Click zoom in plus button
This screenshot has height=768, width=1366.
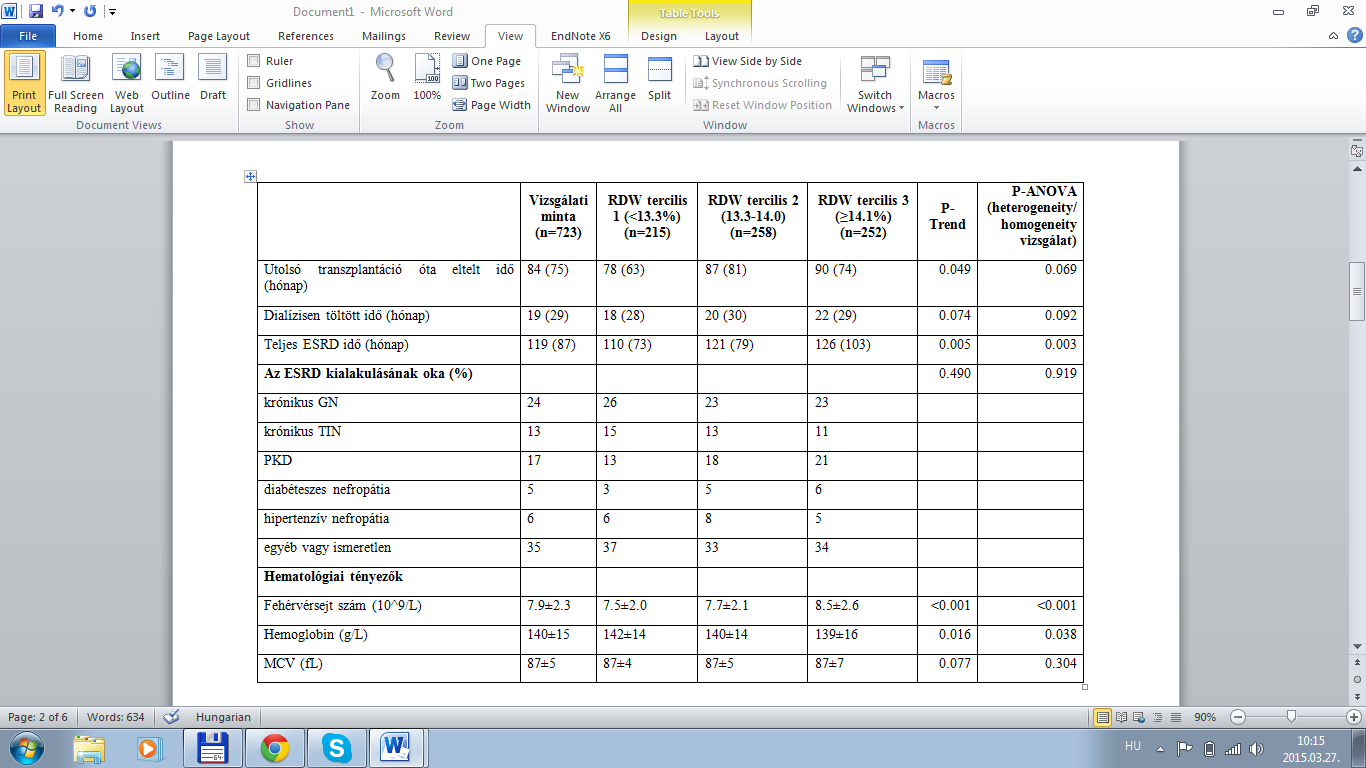pyautogui.click(x=1354, y=717)
